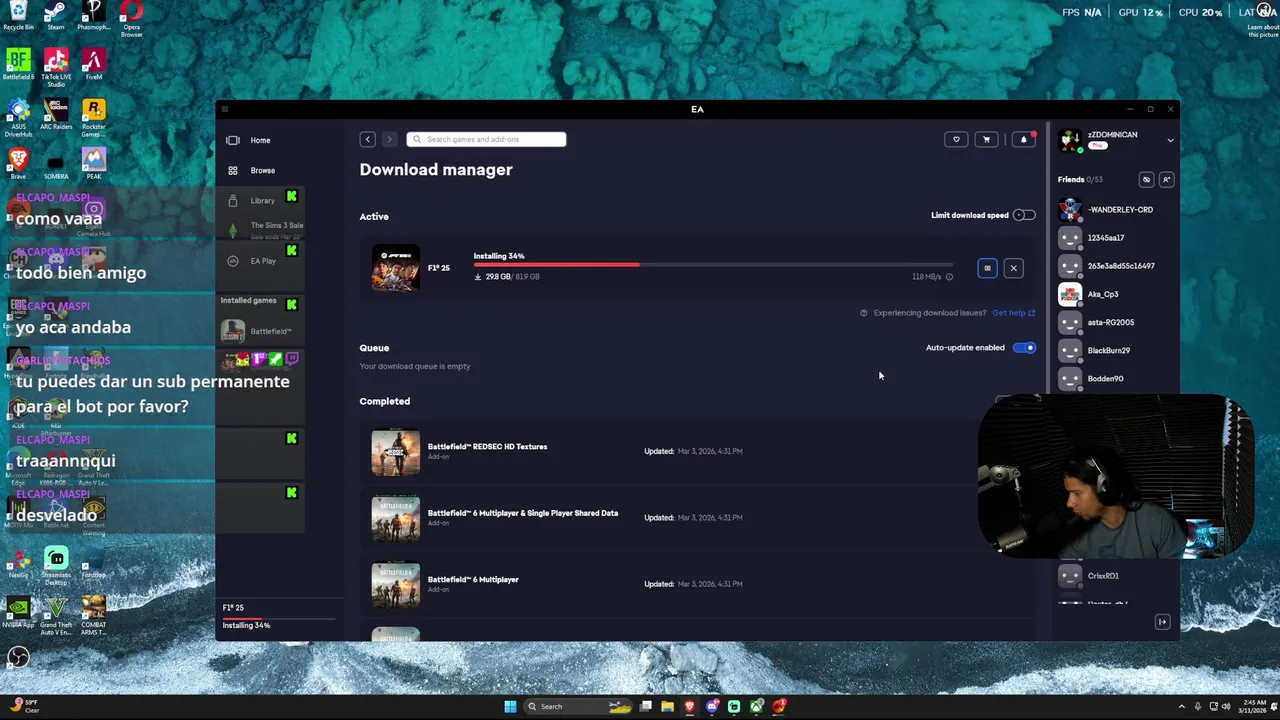Screen dimensions: 1280x720
Task: Click the download speed info icon
Action: 949,277
